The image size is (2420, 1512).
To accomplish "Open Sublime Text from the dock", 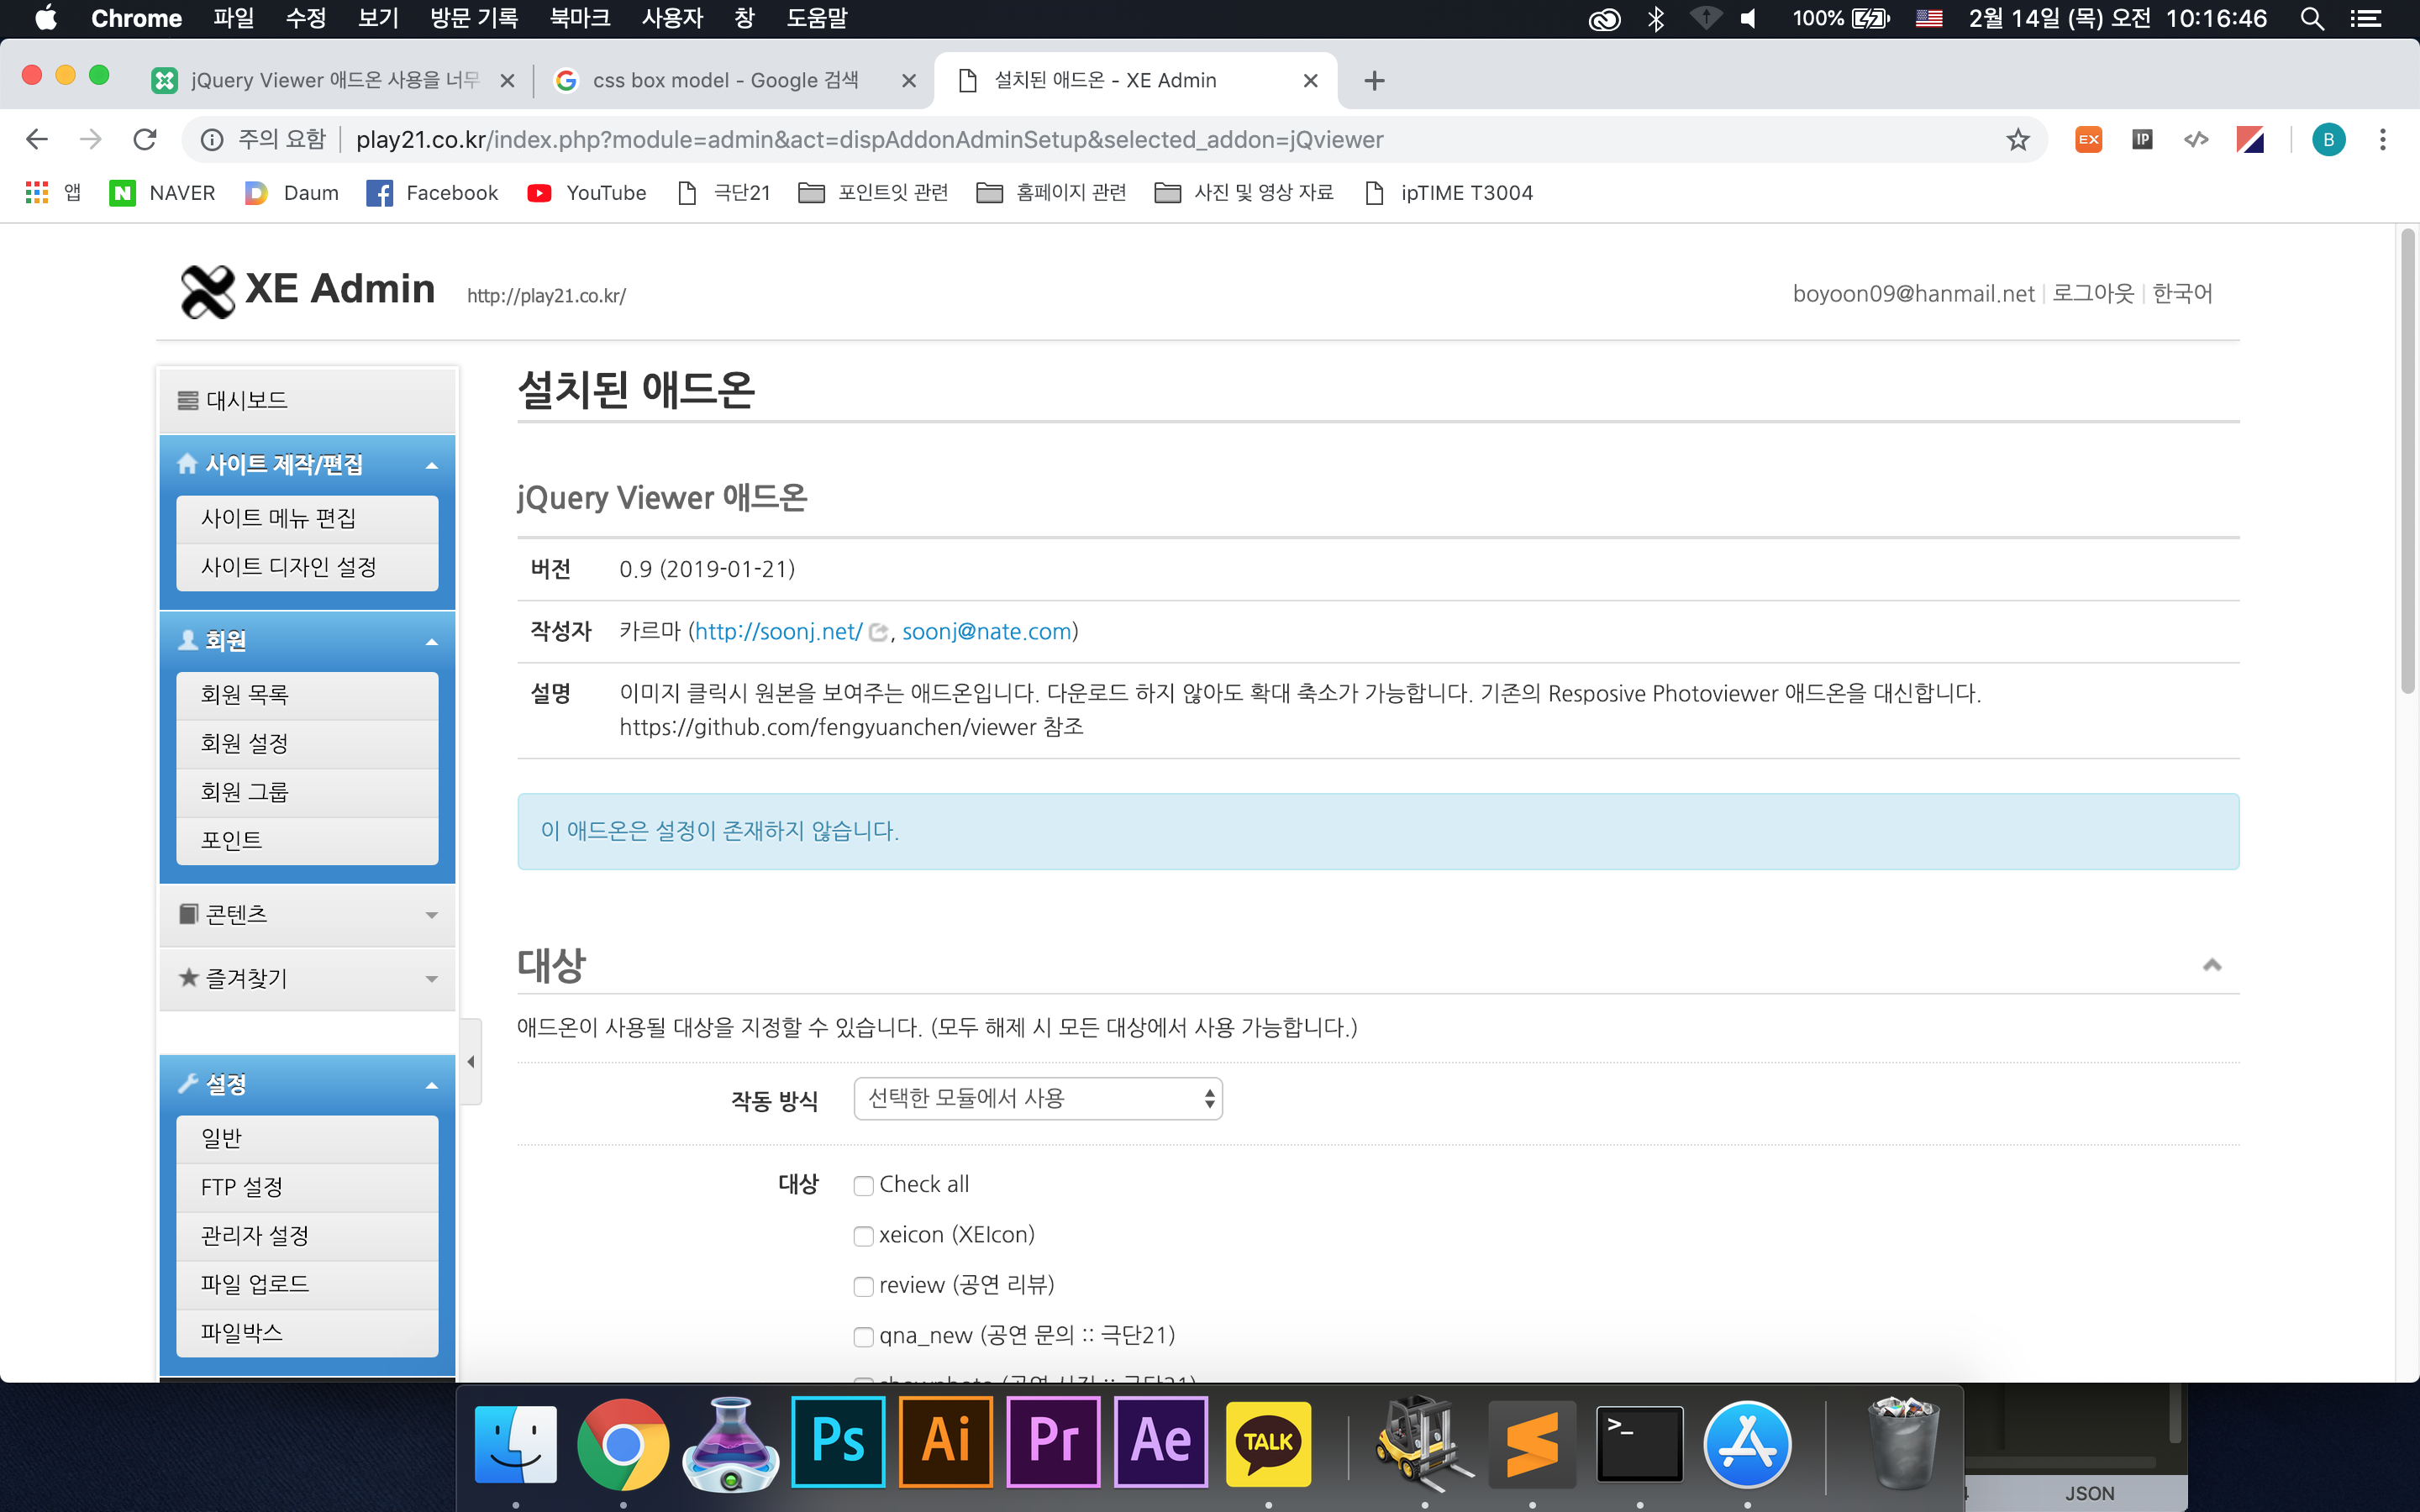I will point(1532,1443).
